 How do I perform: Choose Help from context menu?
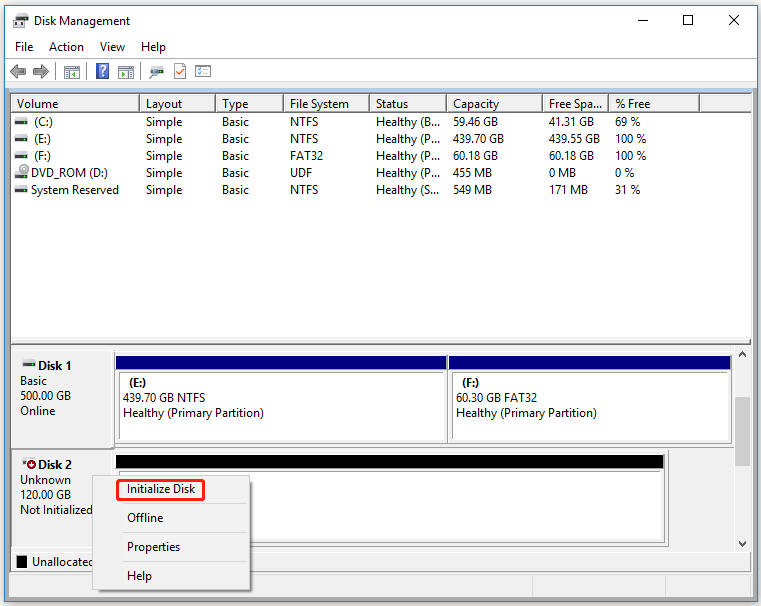[139, 576]
